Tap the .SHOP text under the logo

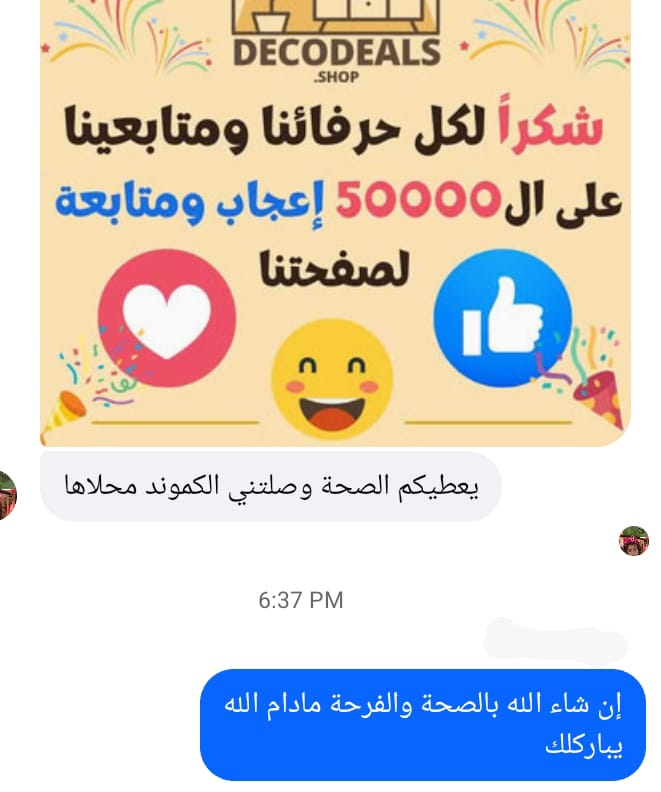coord(336,77)
